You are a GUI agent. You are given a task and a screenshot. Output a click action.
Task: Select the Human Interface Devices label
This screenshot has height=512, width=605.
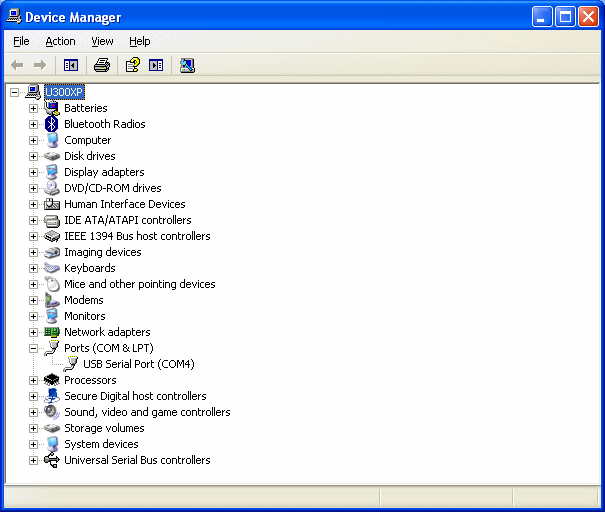point(125,204)
